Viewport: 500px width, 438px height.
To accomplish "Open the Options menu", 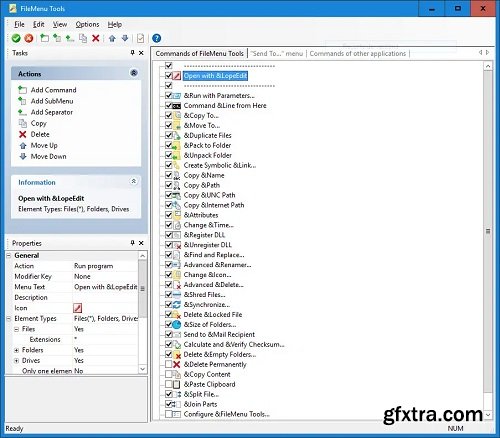I will click(87, 24).
